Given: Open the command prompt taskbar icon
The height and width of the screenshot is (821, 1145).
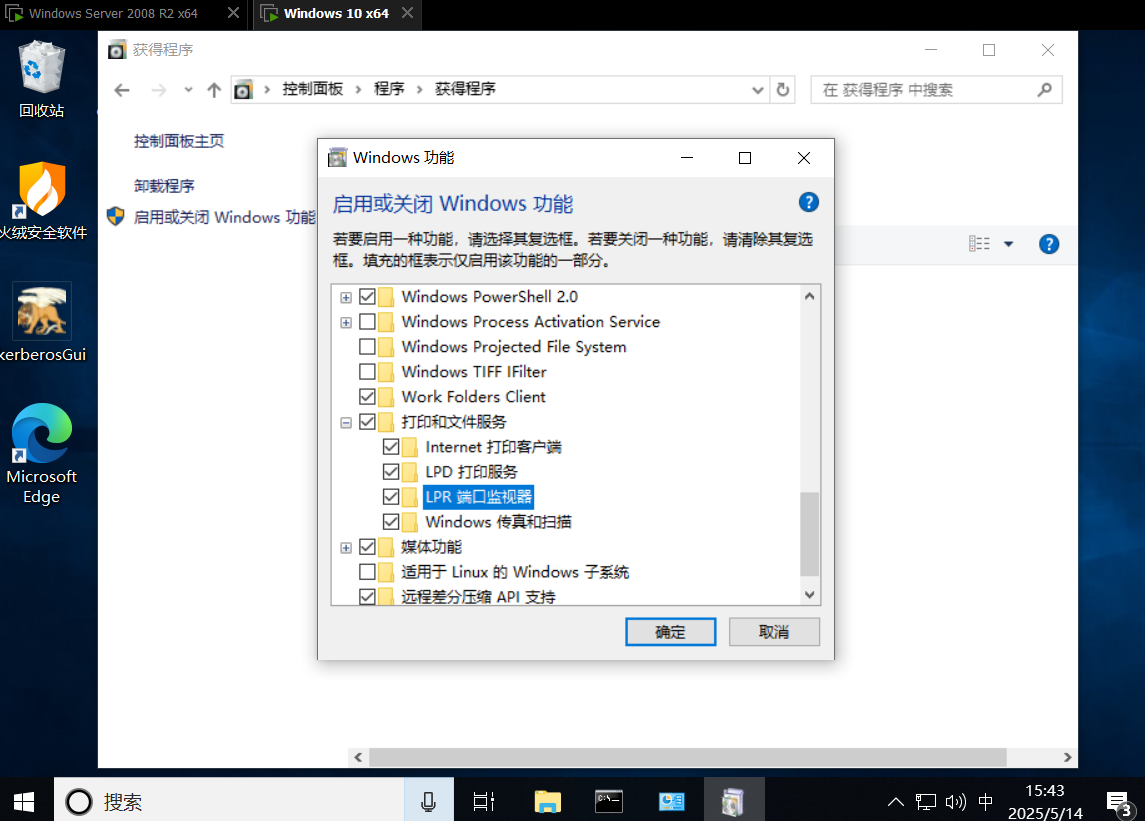Looking at the screenshot, I should point(608,801).
